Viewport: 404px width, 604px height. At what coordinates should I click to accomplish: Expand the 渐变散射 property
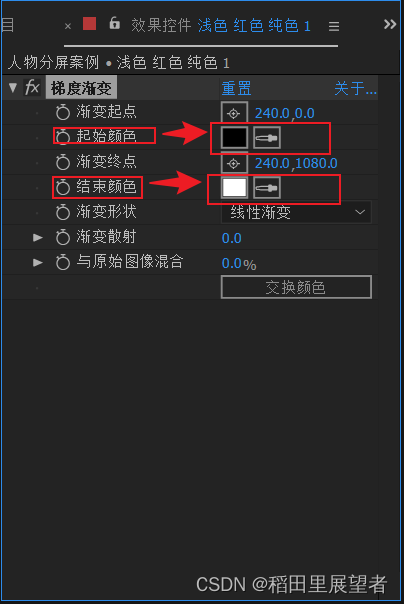click(x=38, y=237)
